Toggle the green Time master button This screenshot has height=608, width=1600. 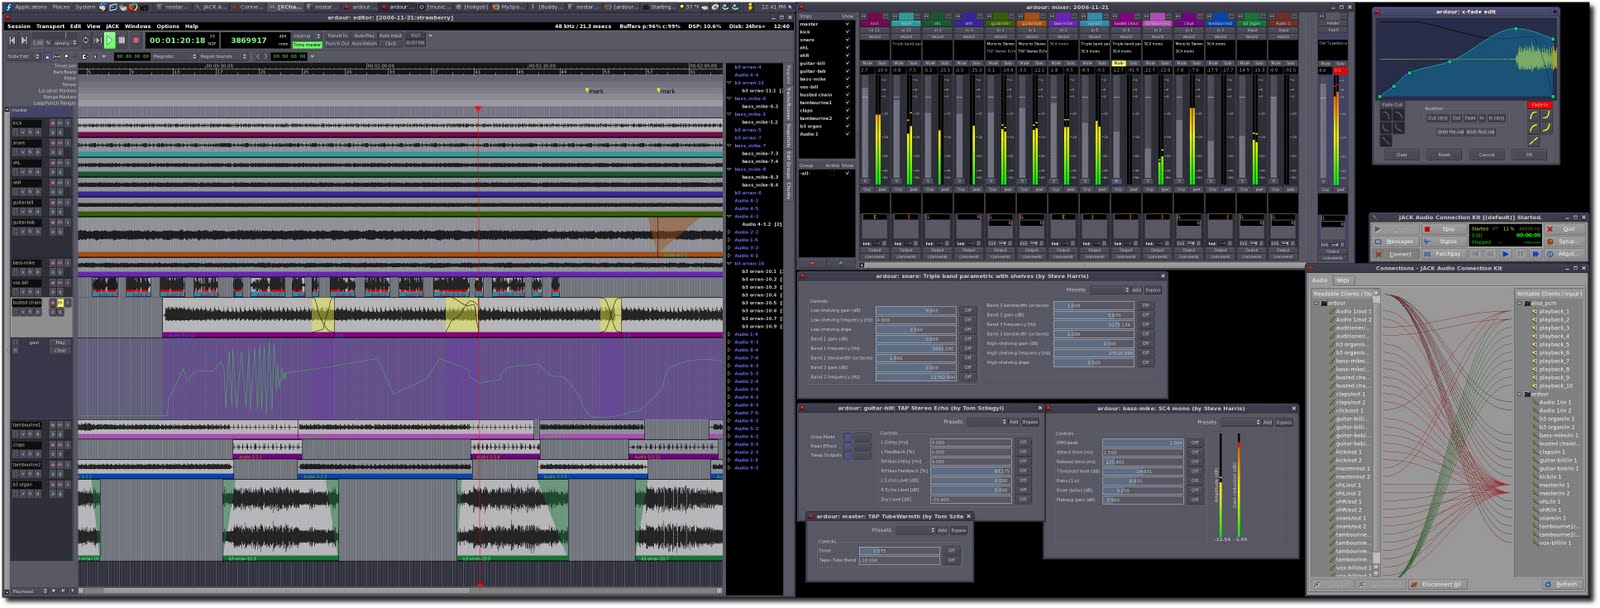(307, 44)
